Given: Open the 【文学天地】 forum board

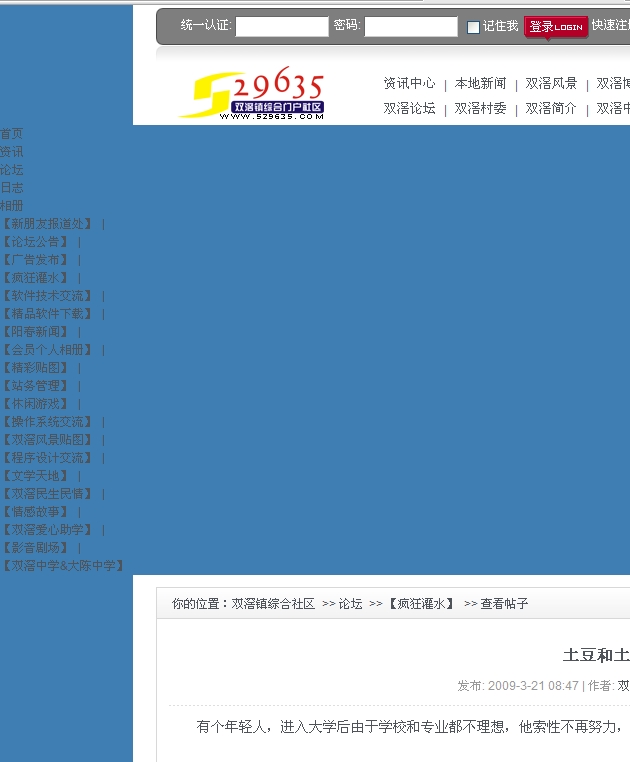Looking at the screenshot, I should (x=35, y=475).
